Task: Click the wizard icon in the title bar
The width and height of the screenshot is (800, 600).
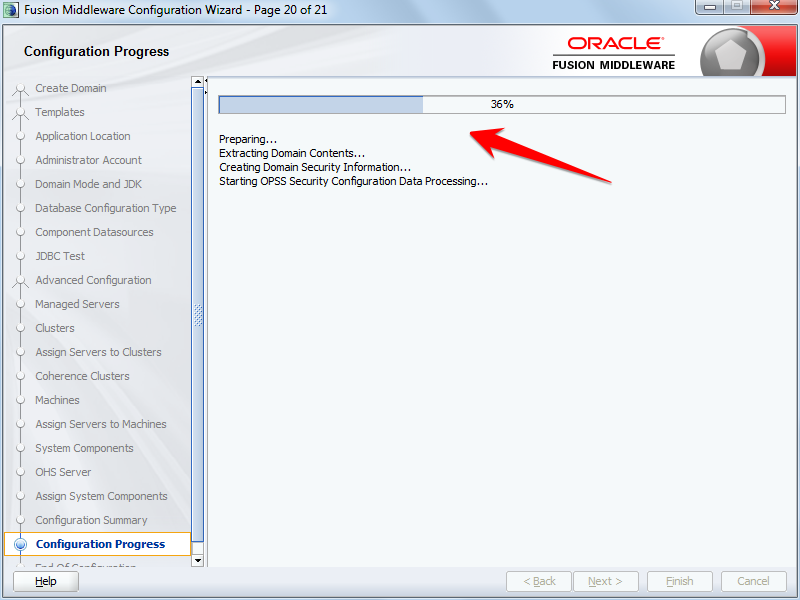Action: point(10,8)
